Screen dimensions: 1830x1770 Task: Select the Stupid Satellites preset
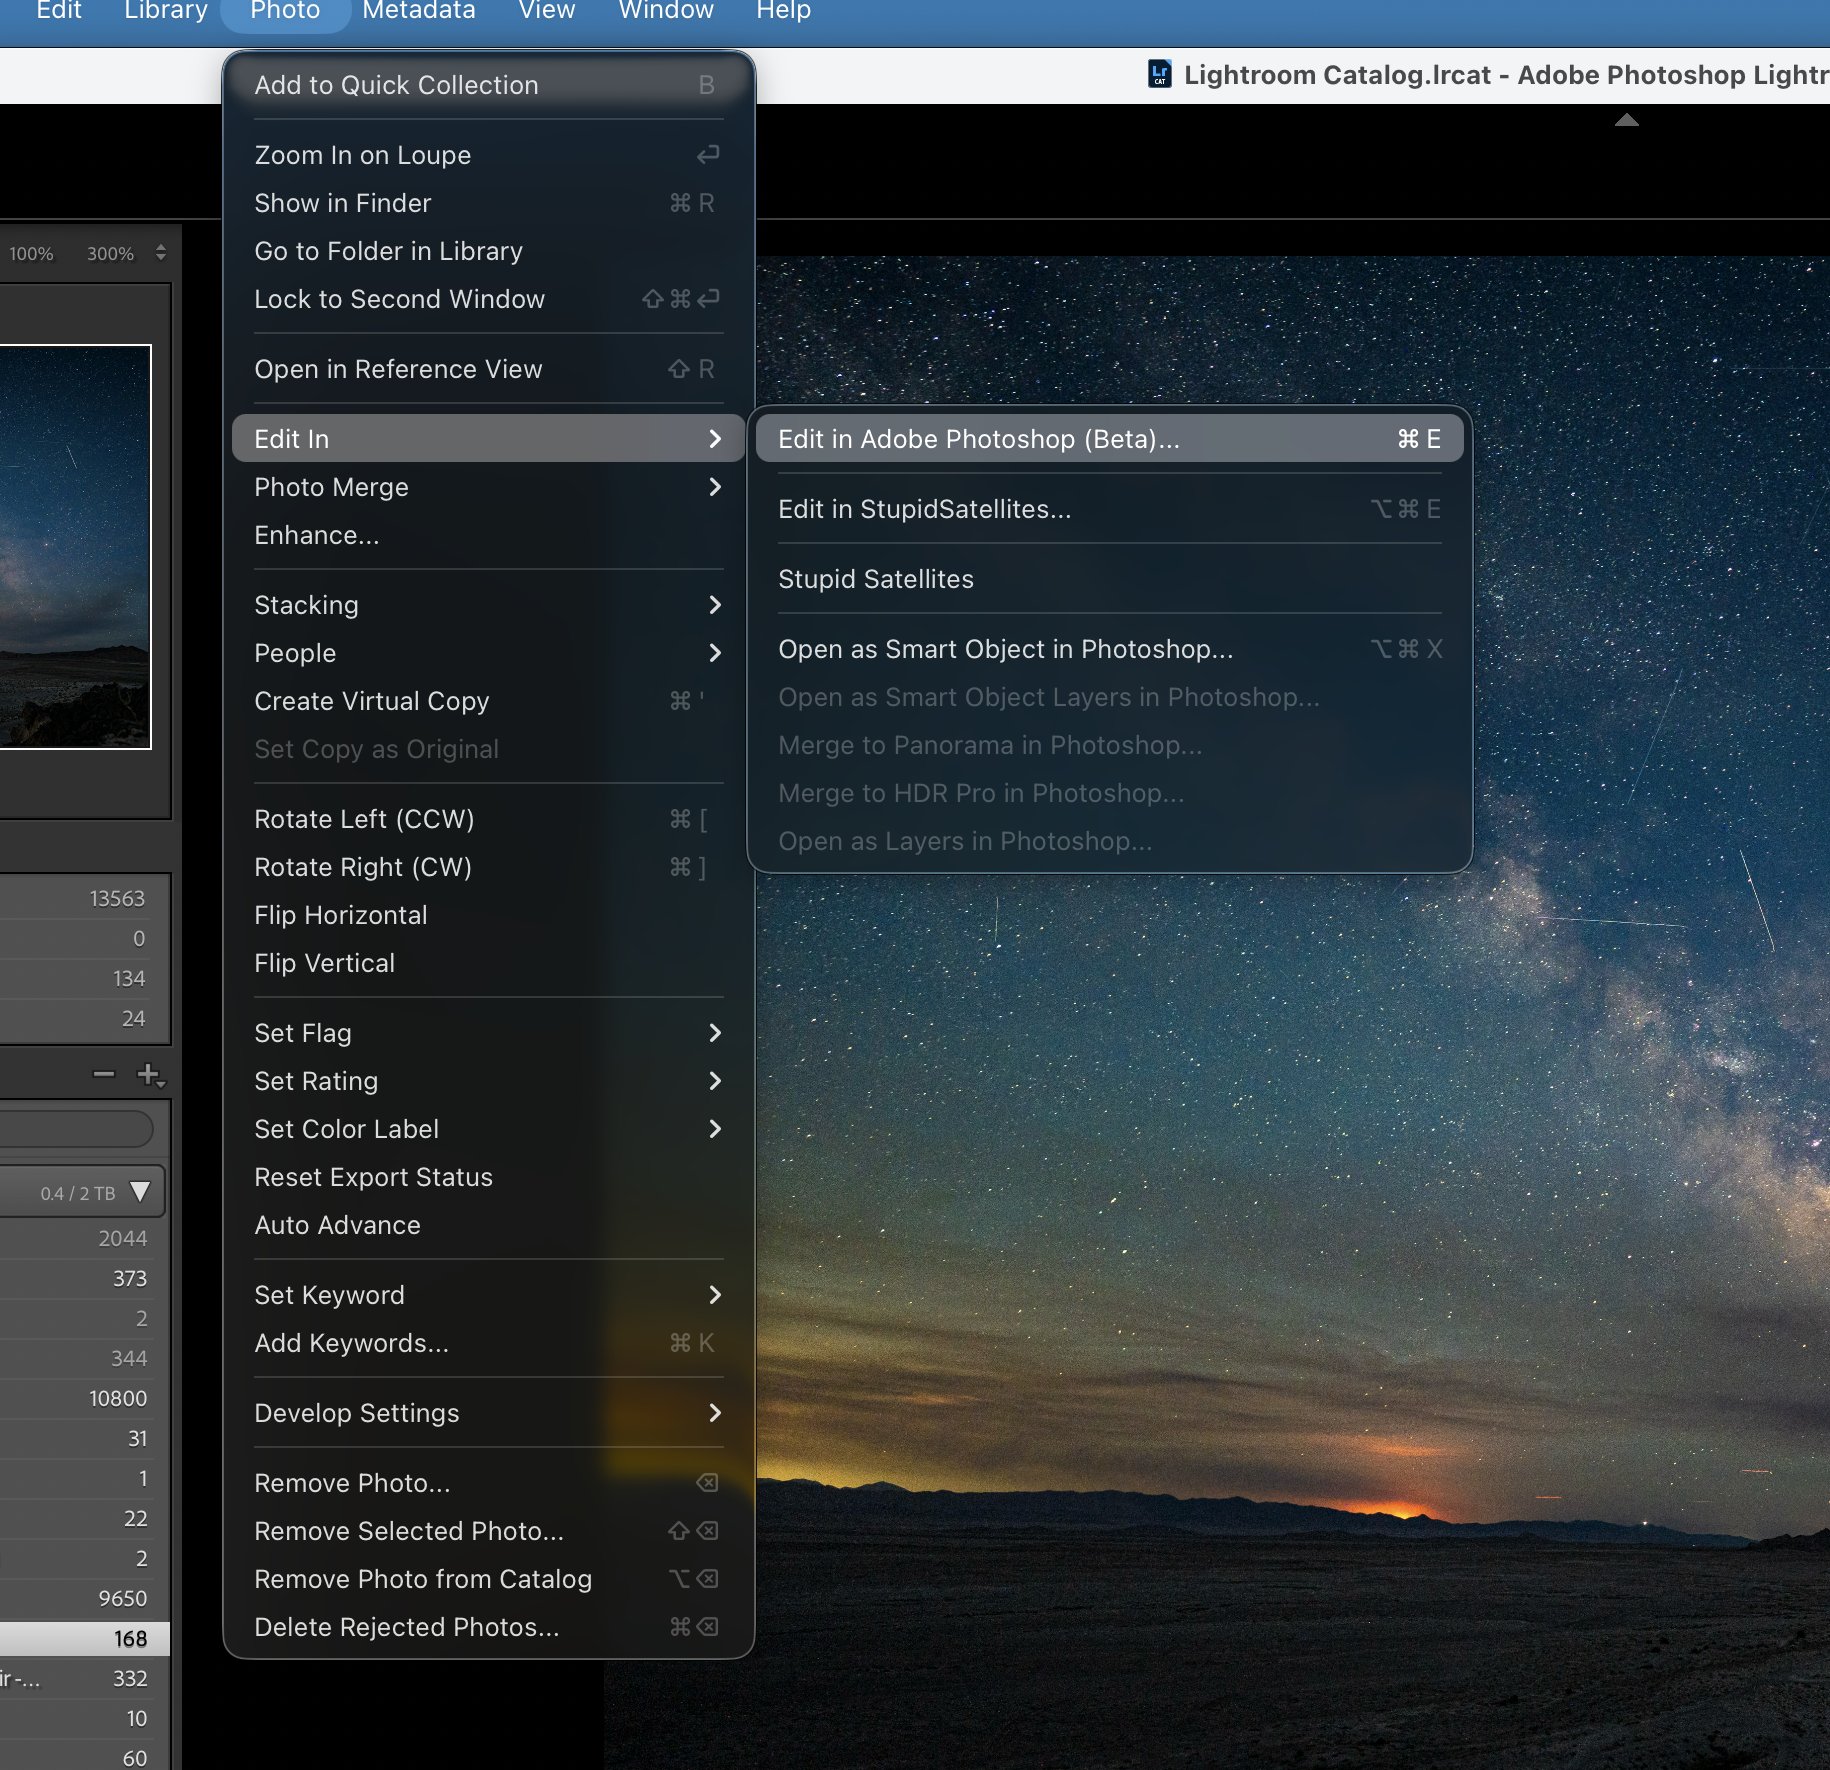1109,579
